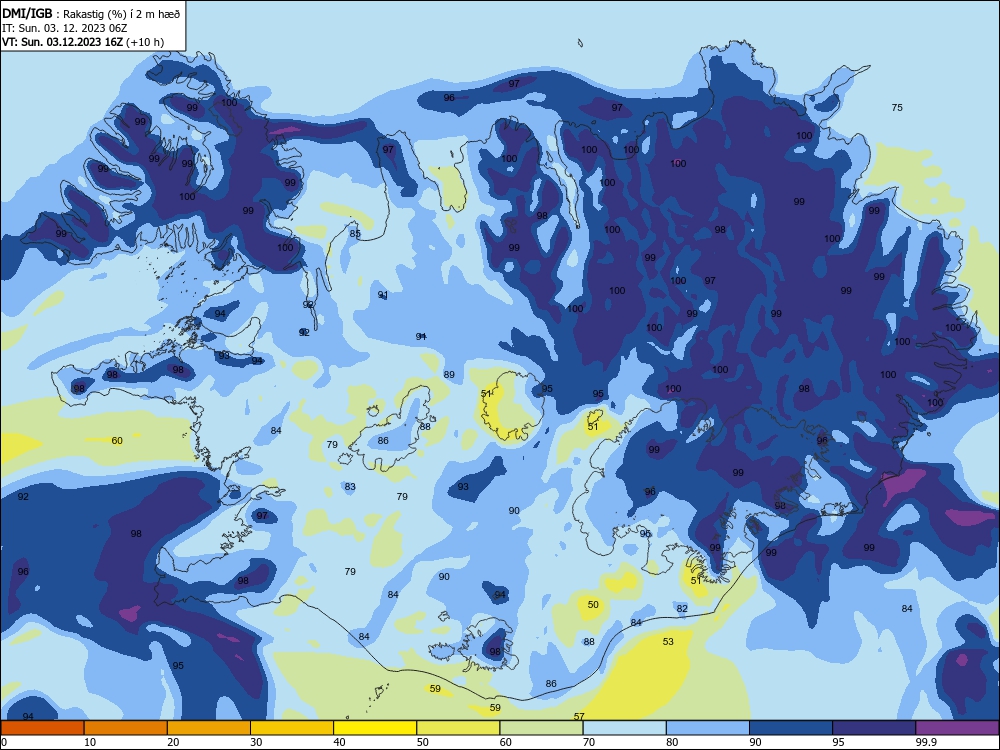Image resolution: width=1000 pixels, height=750 pixels.
Task: Select the legend tick label '99.9'
Action: [926, 742]
